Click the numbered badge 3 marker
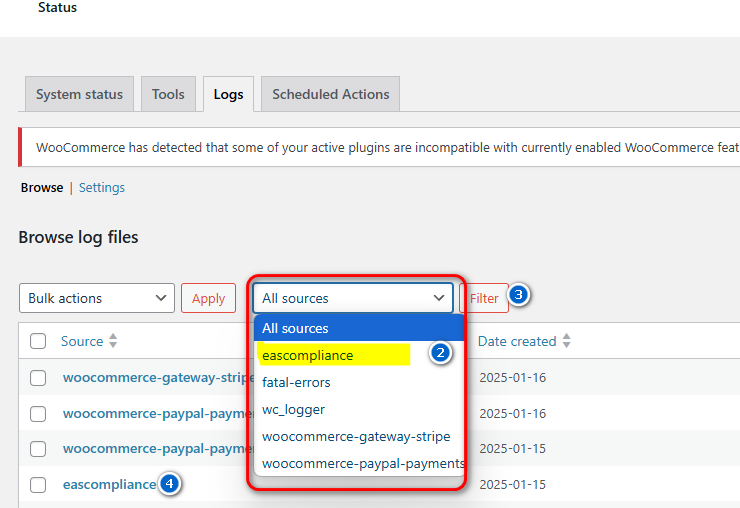 518,295
